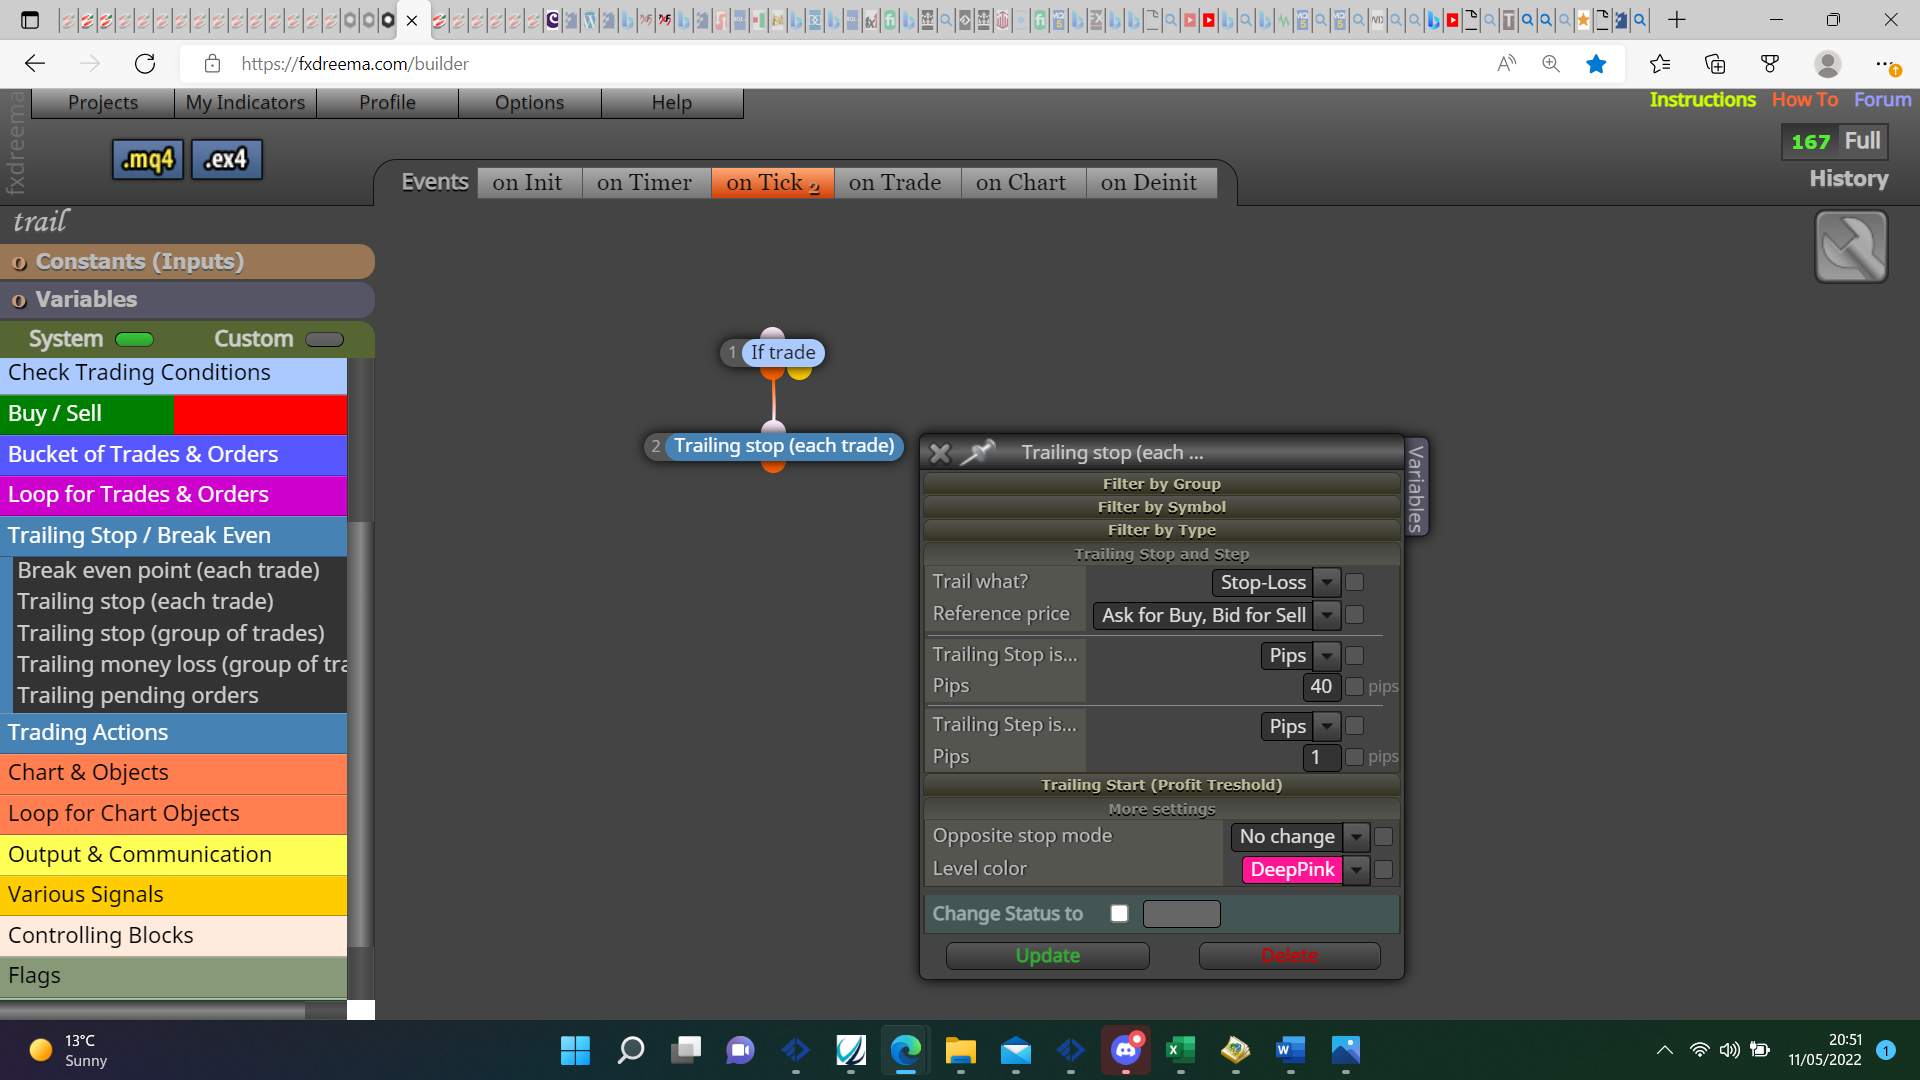The height and width of the screenshot is (1080, 1920).
Task: Toggle checkbox beside Trailing Step is Pips
Action: pos(1355,726)
